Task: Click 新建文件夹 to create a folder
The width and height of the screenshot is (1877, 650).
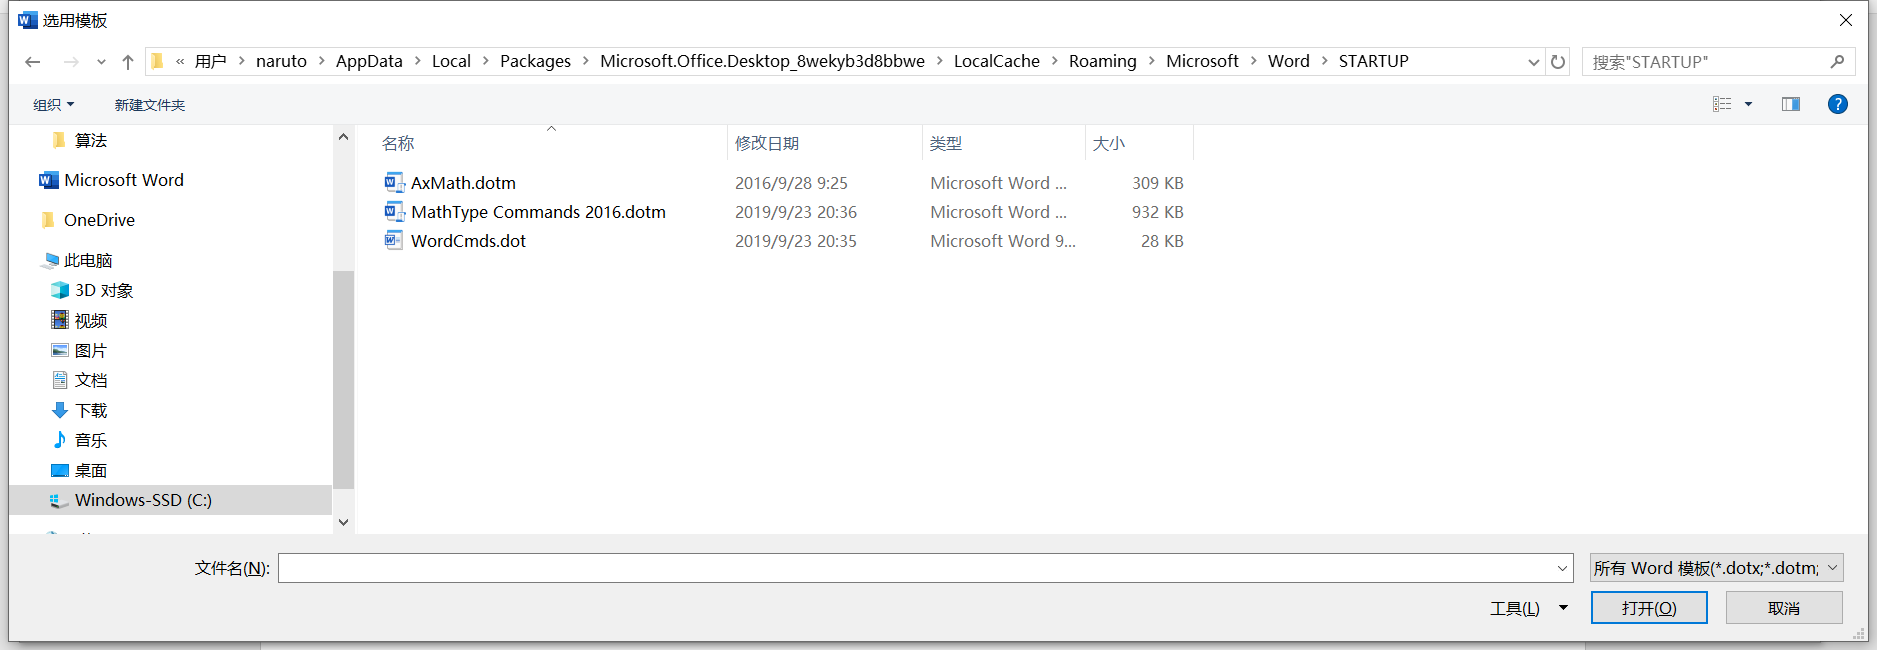Action: tap(149, 105)
